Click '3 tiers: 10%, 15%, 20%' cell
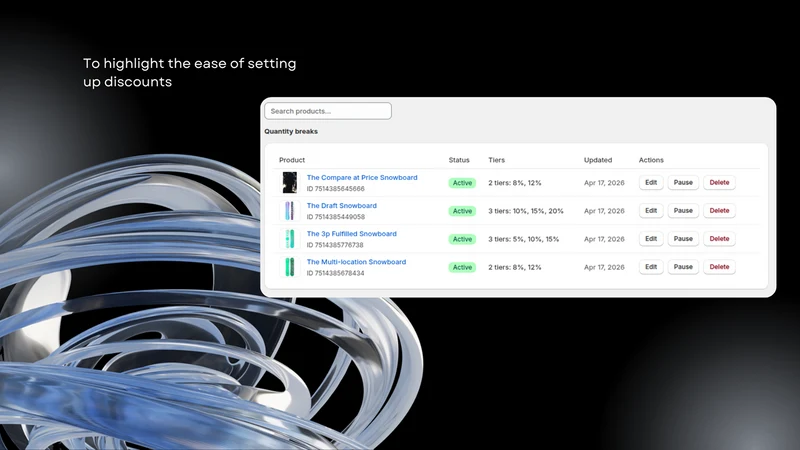Viewport: 800px width, 450px height. (526, 211)
